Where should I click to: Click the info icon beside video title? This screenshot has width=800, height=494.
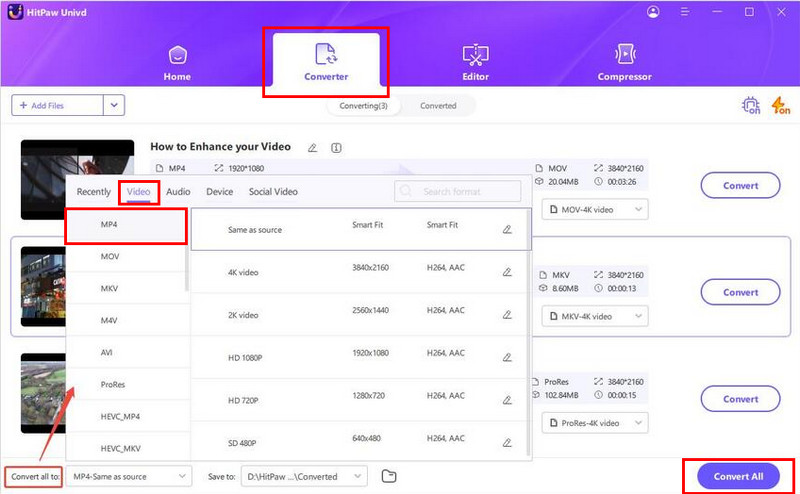pos(336,147)
